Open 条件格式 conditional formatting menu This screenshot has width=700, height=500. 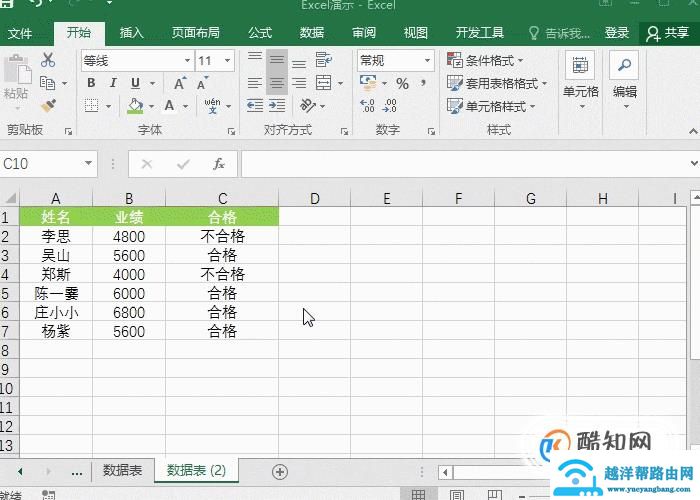pyautogui.click(x=485, y=60)
